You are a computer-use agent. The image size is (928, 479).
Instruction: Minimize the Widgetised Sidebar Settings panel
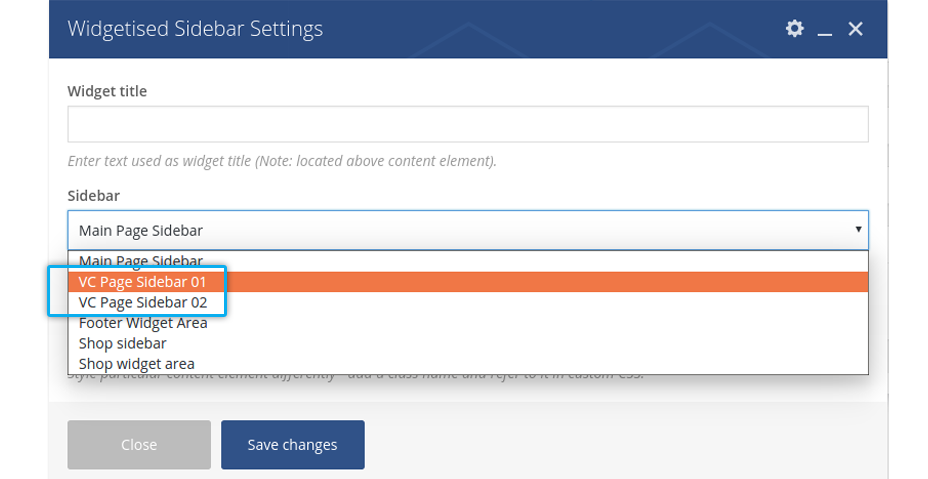coord(825,30)
